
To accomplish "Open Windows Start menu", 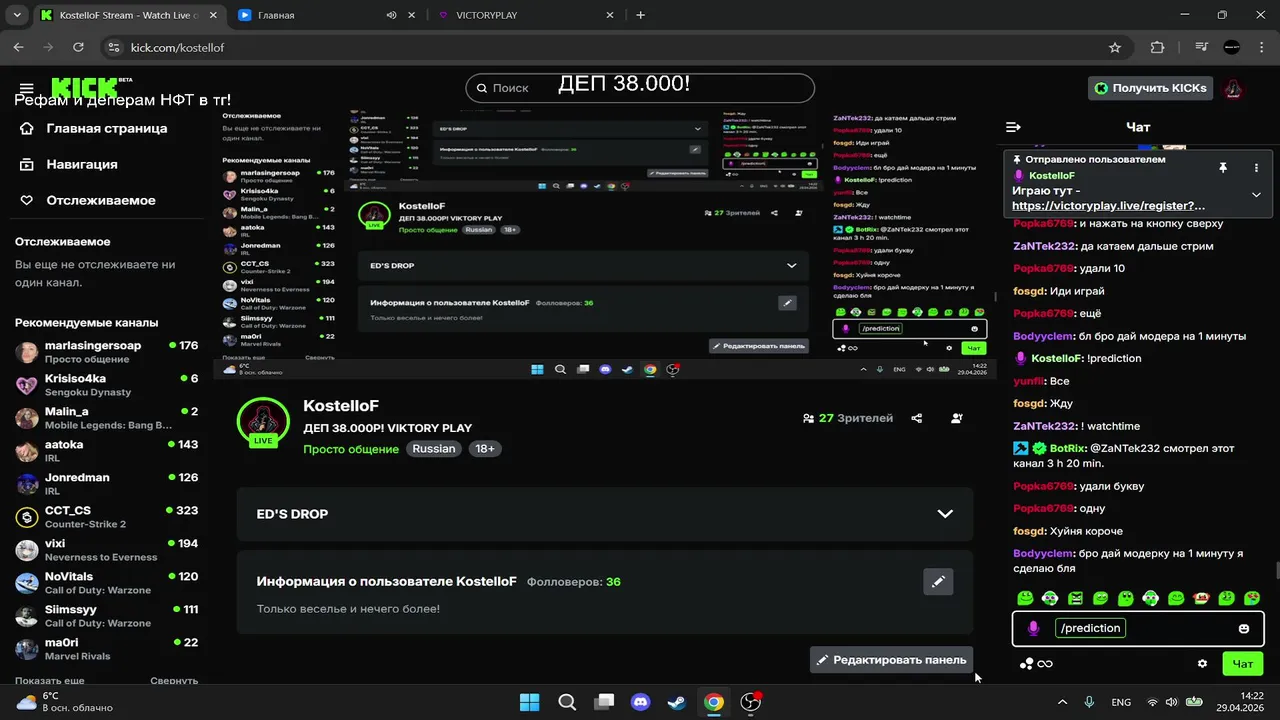I will point(530,702).
